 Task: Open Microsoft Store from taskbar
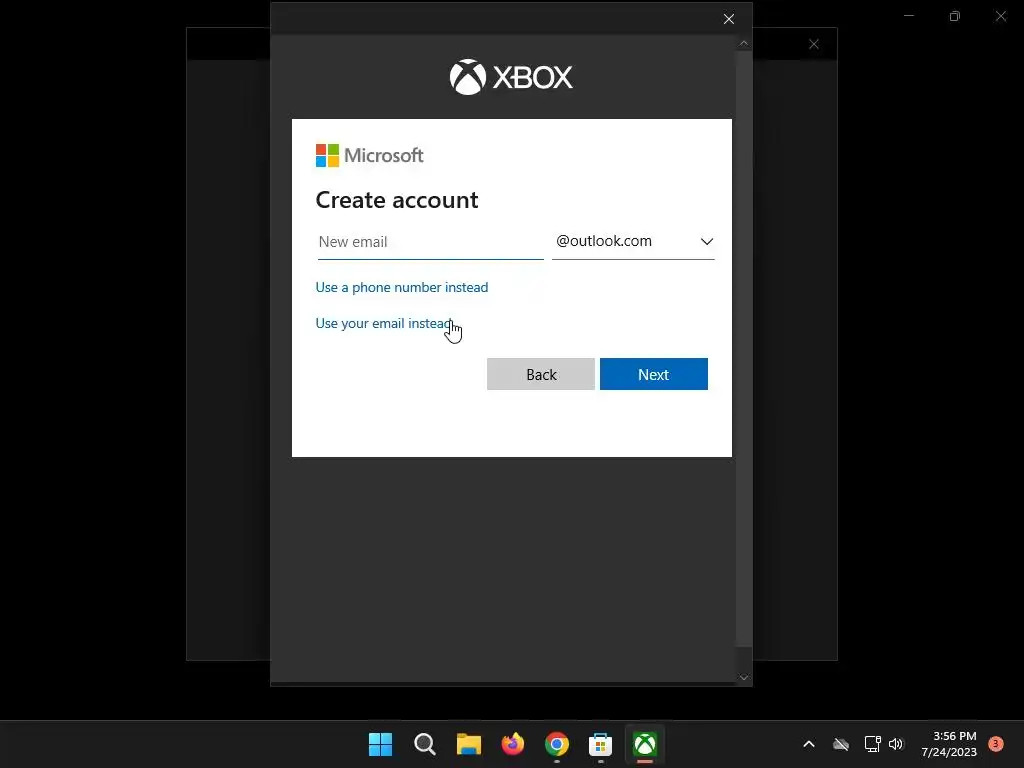pyautogui.click(x=600, y=744)
